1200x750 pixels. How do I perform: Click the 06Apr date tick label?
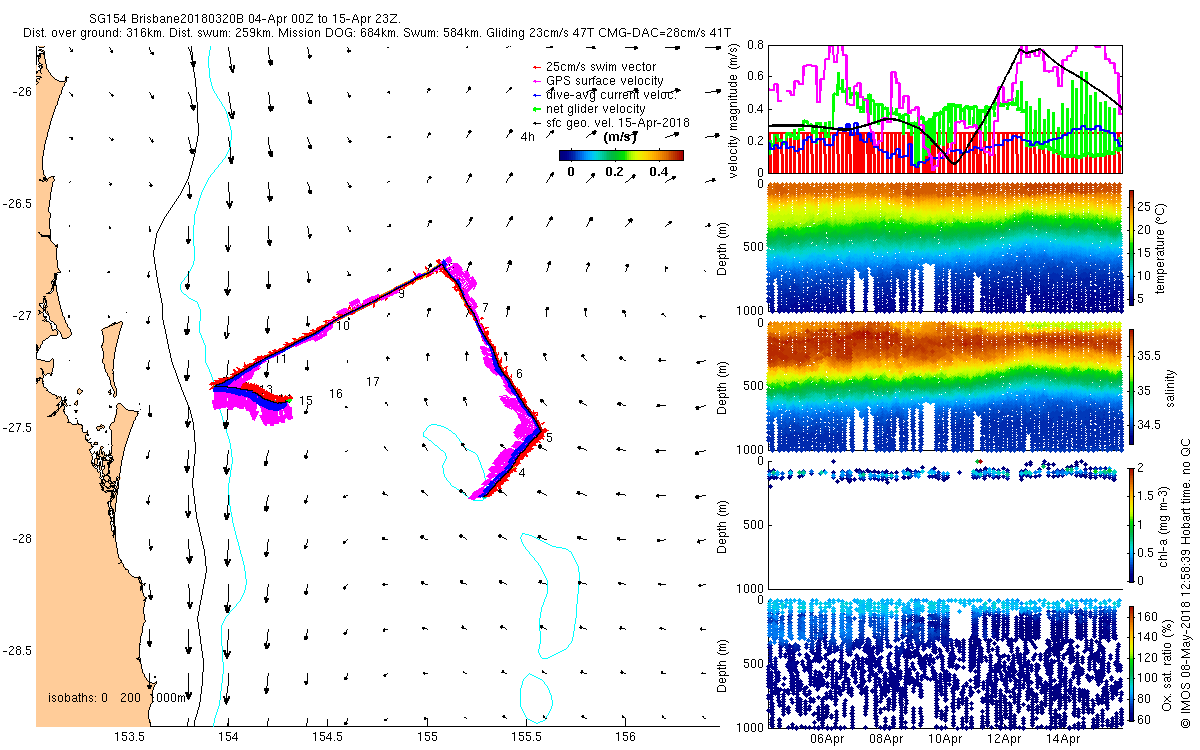click(828, 741)
